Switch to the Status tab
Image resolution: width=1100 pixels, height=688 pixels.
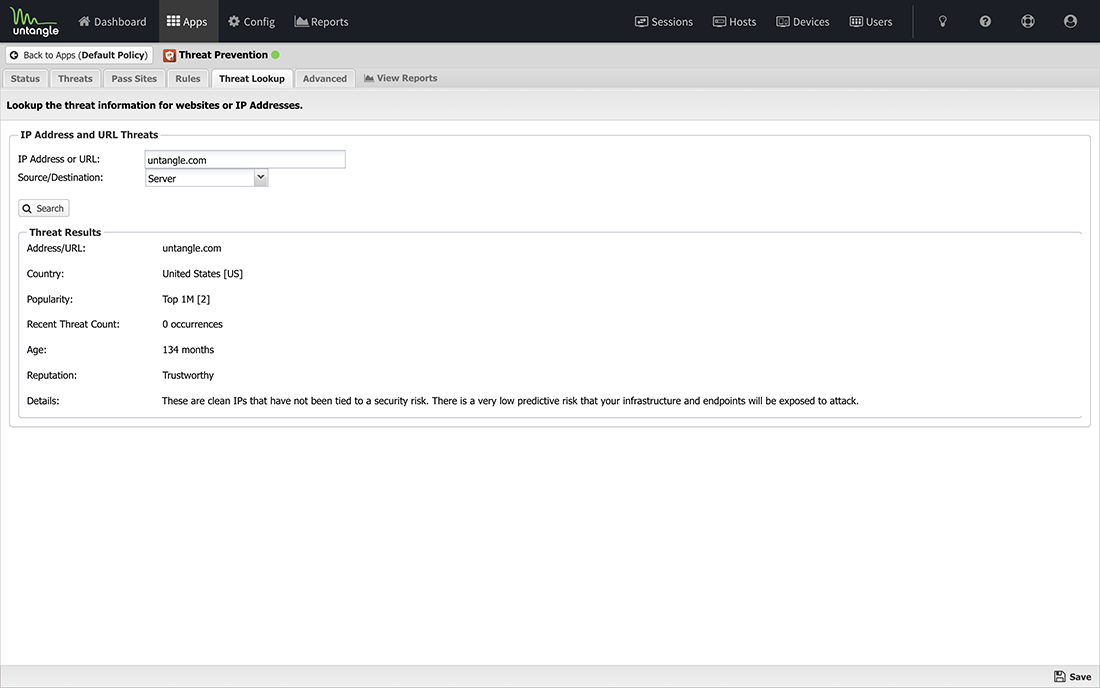pos(25,79)
